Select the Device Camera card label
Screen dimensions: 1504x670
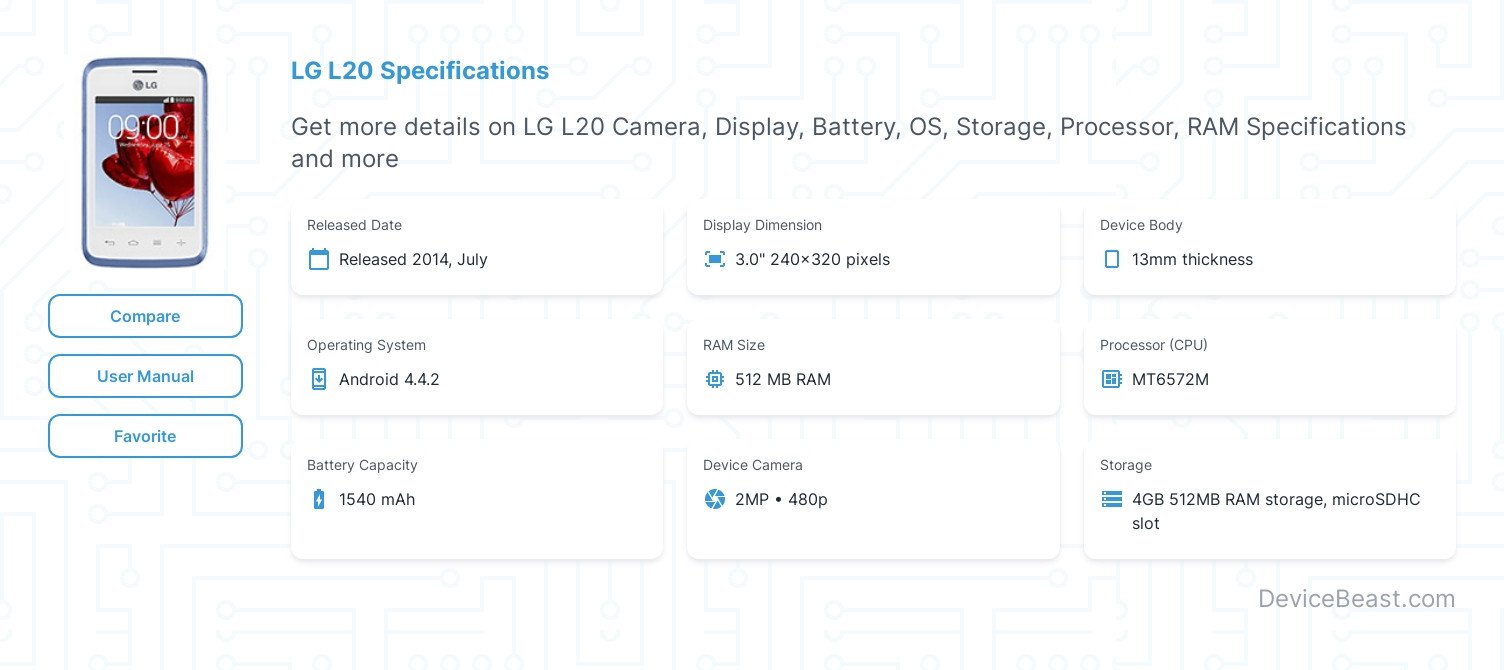[x=753, y=465]
